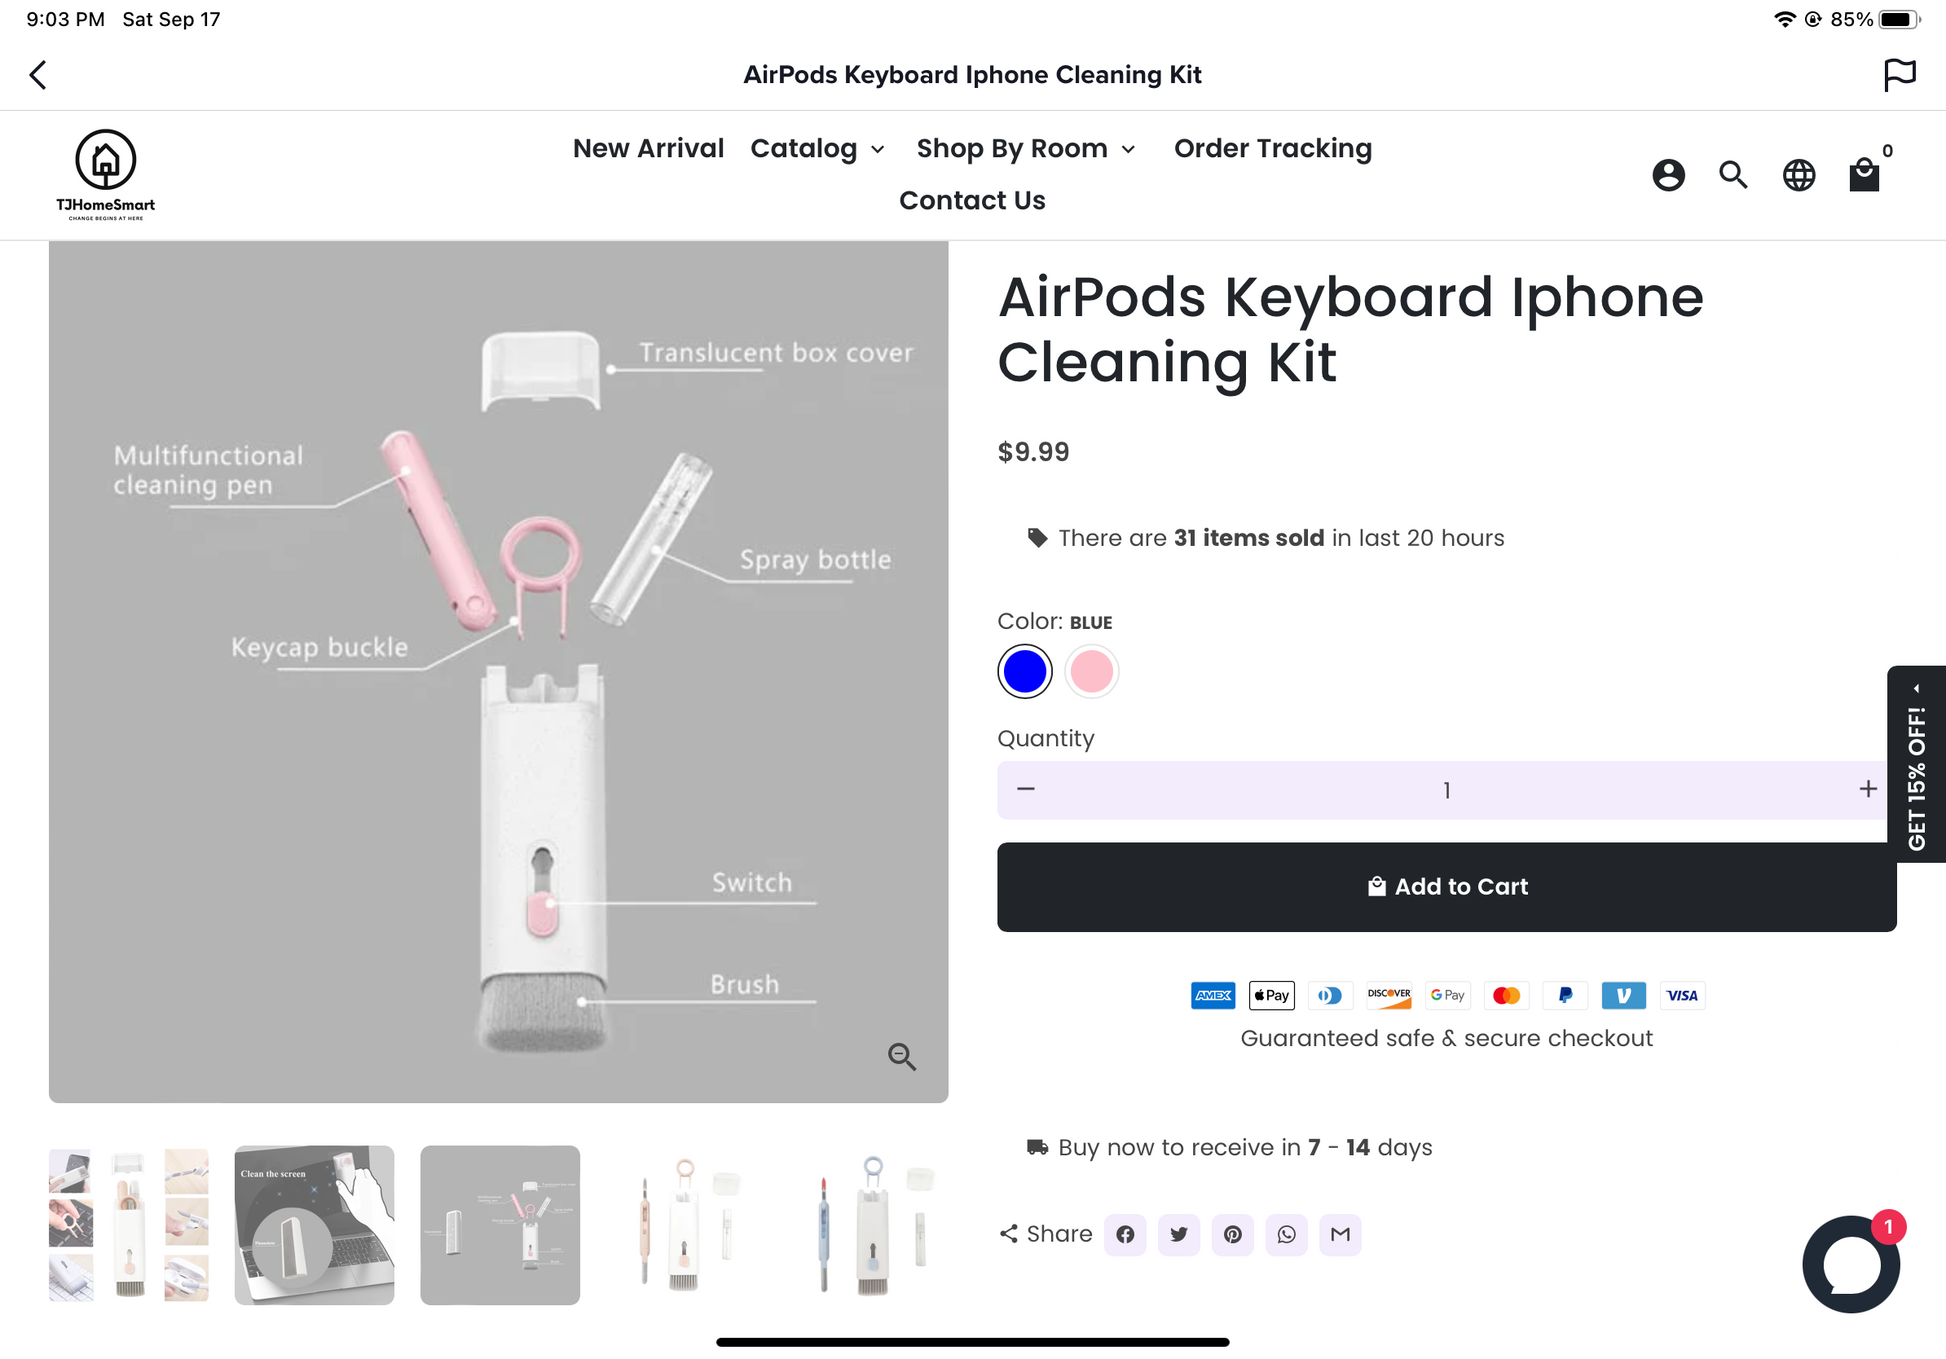Image resolution: width=1946 pixels, height=1359 pixels.
Task: Open the search magnifier icon
Action: coord(1733,175)
